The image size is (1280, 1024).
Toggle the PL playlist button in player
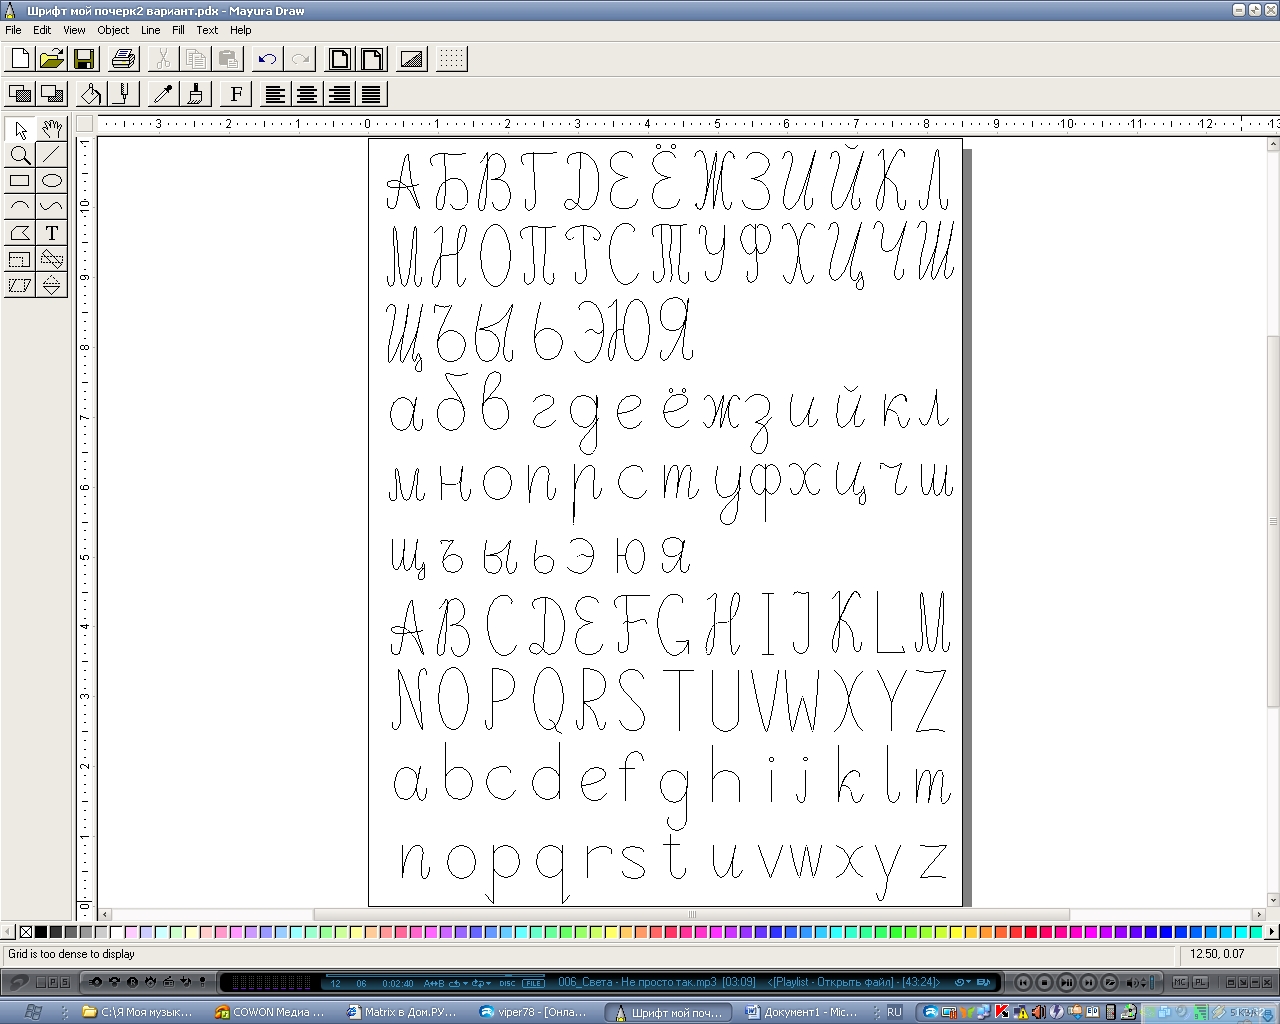click(x=1200, y=982)
